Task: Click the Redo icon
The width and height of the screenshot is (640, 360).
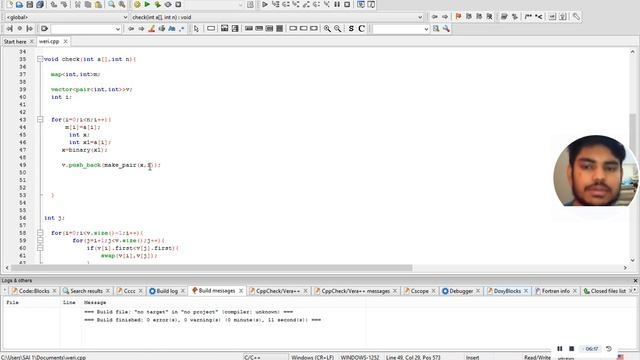Action: coord(64,4)
